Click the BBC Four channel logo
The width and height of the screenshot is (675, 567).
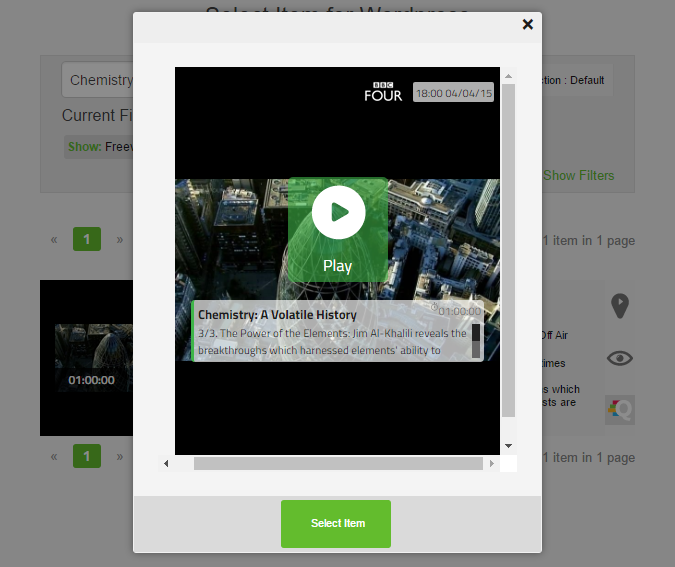[x=383, y=92]
